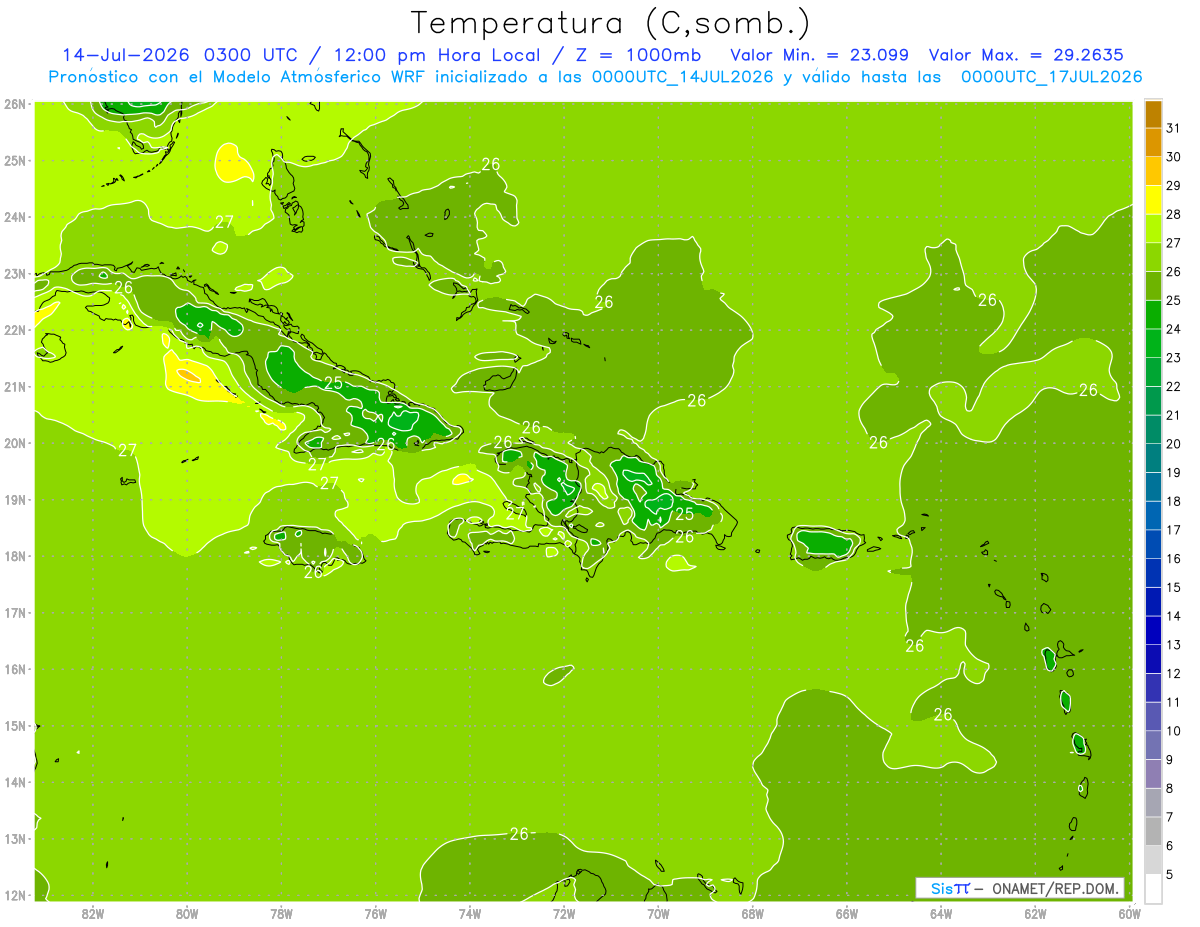Click legend value 29 on the color scale
Viewport: 1200px width, 927px height.
tap(1173, 186)
